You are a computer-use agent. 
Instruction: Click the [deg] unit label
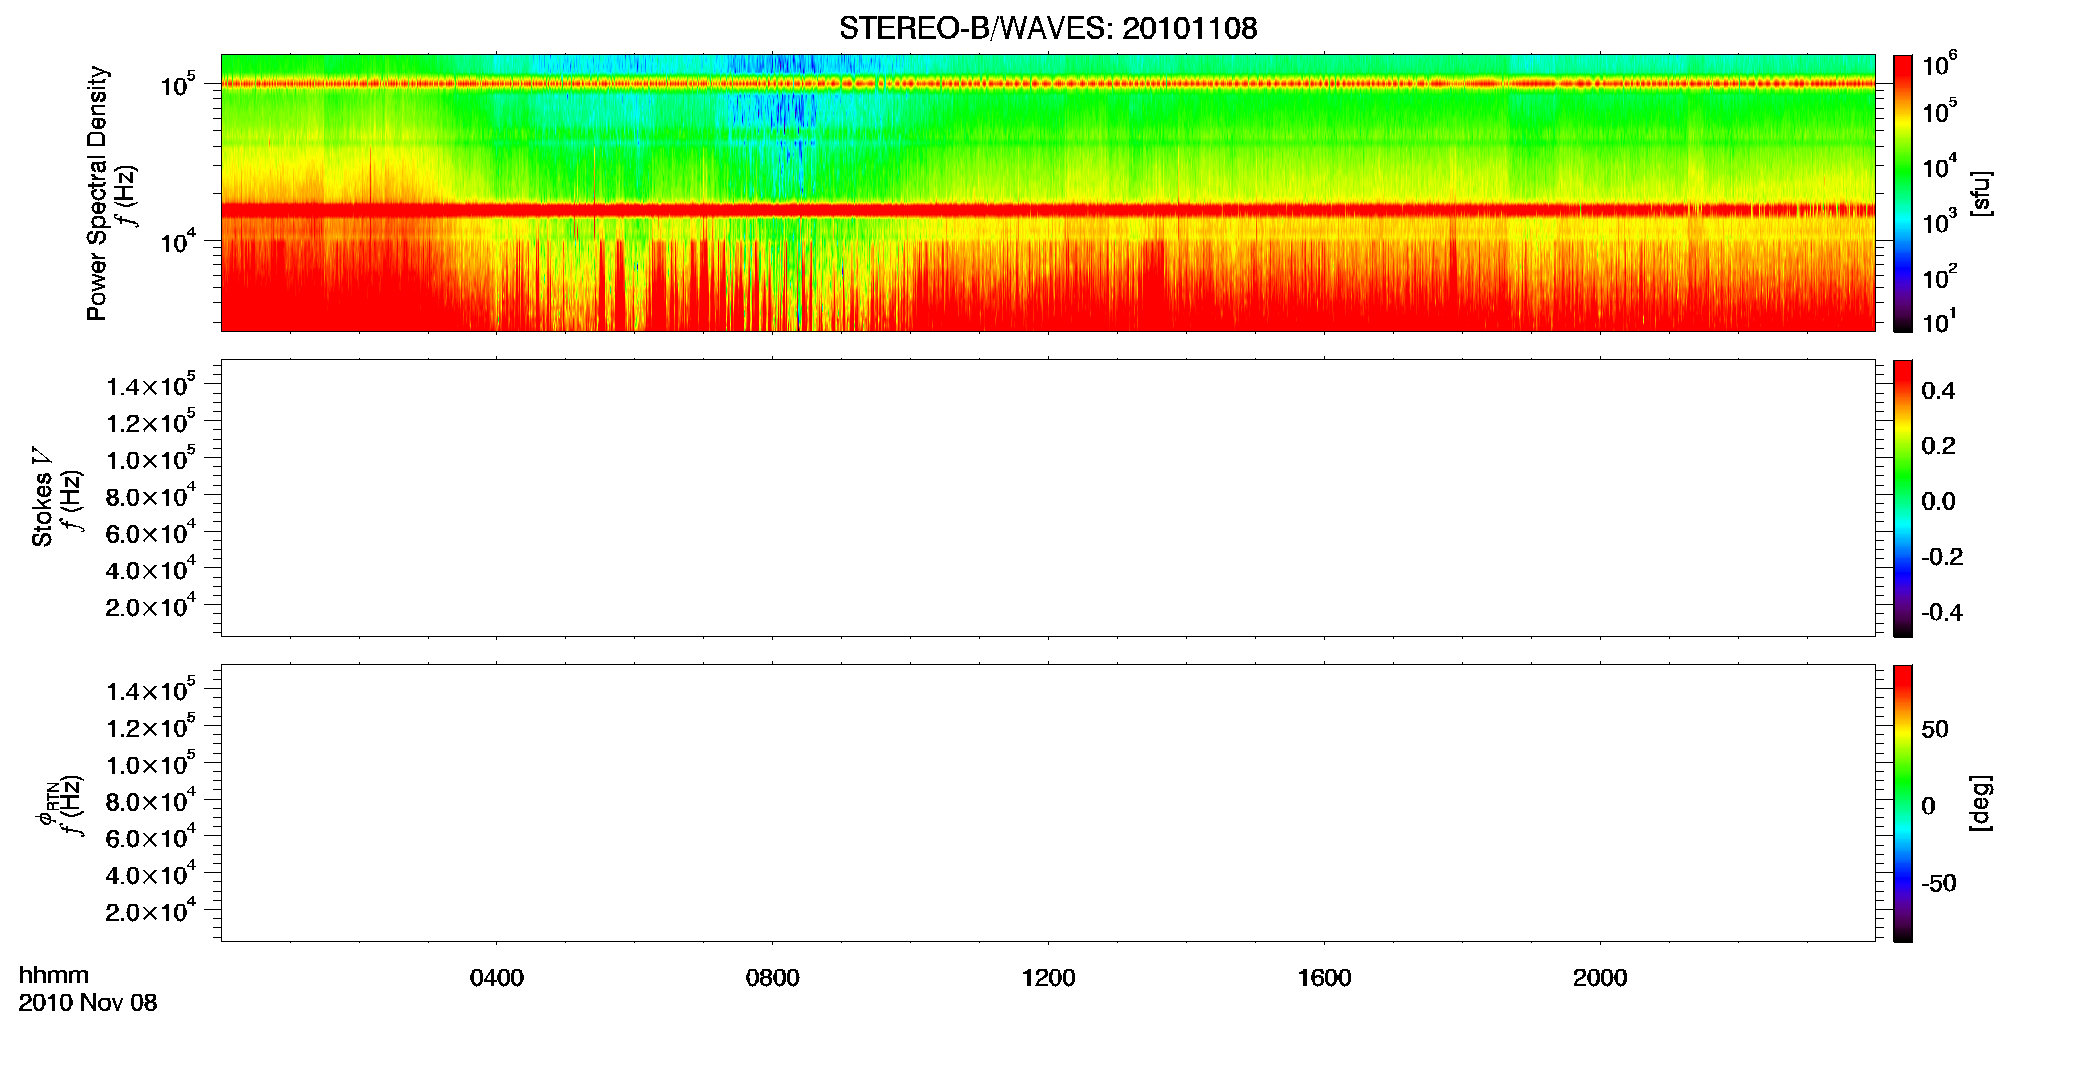1980,803
